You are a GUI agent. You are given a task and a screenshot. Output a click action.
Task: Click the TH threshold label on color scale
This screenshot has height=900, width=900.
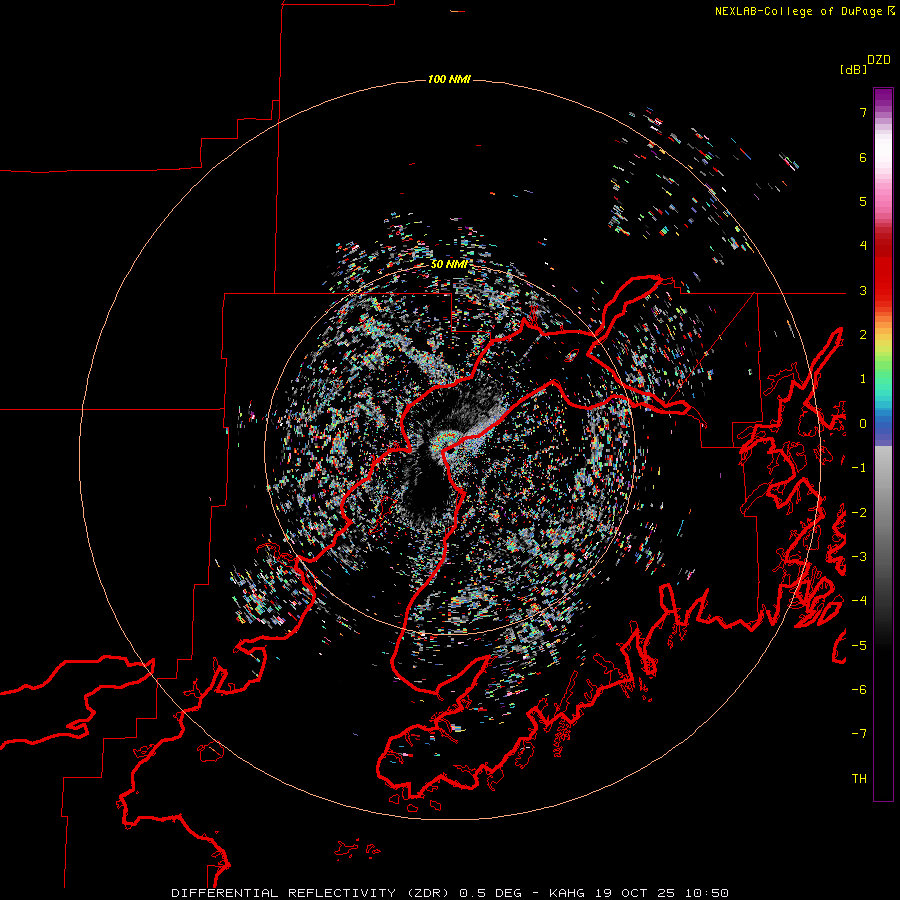coord(859,779)
